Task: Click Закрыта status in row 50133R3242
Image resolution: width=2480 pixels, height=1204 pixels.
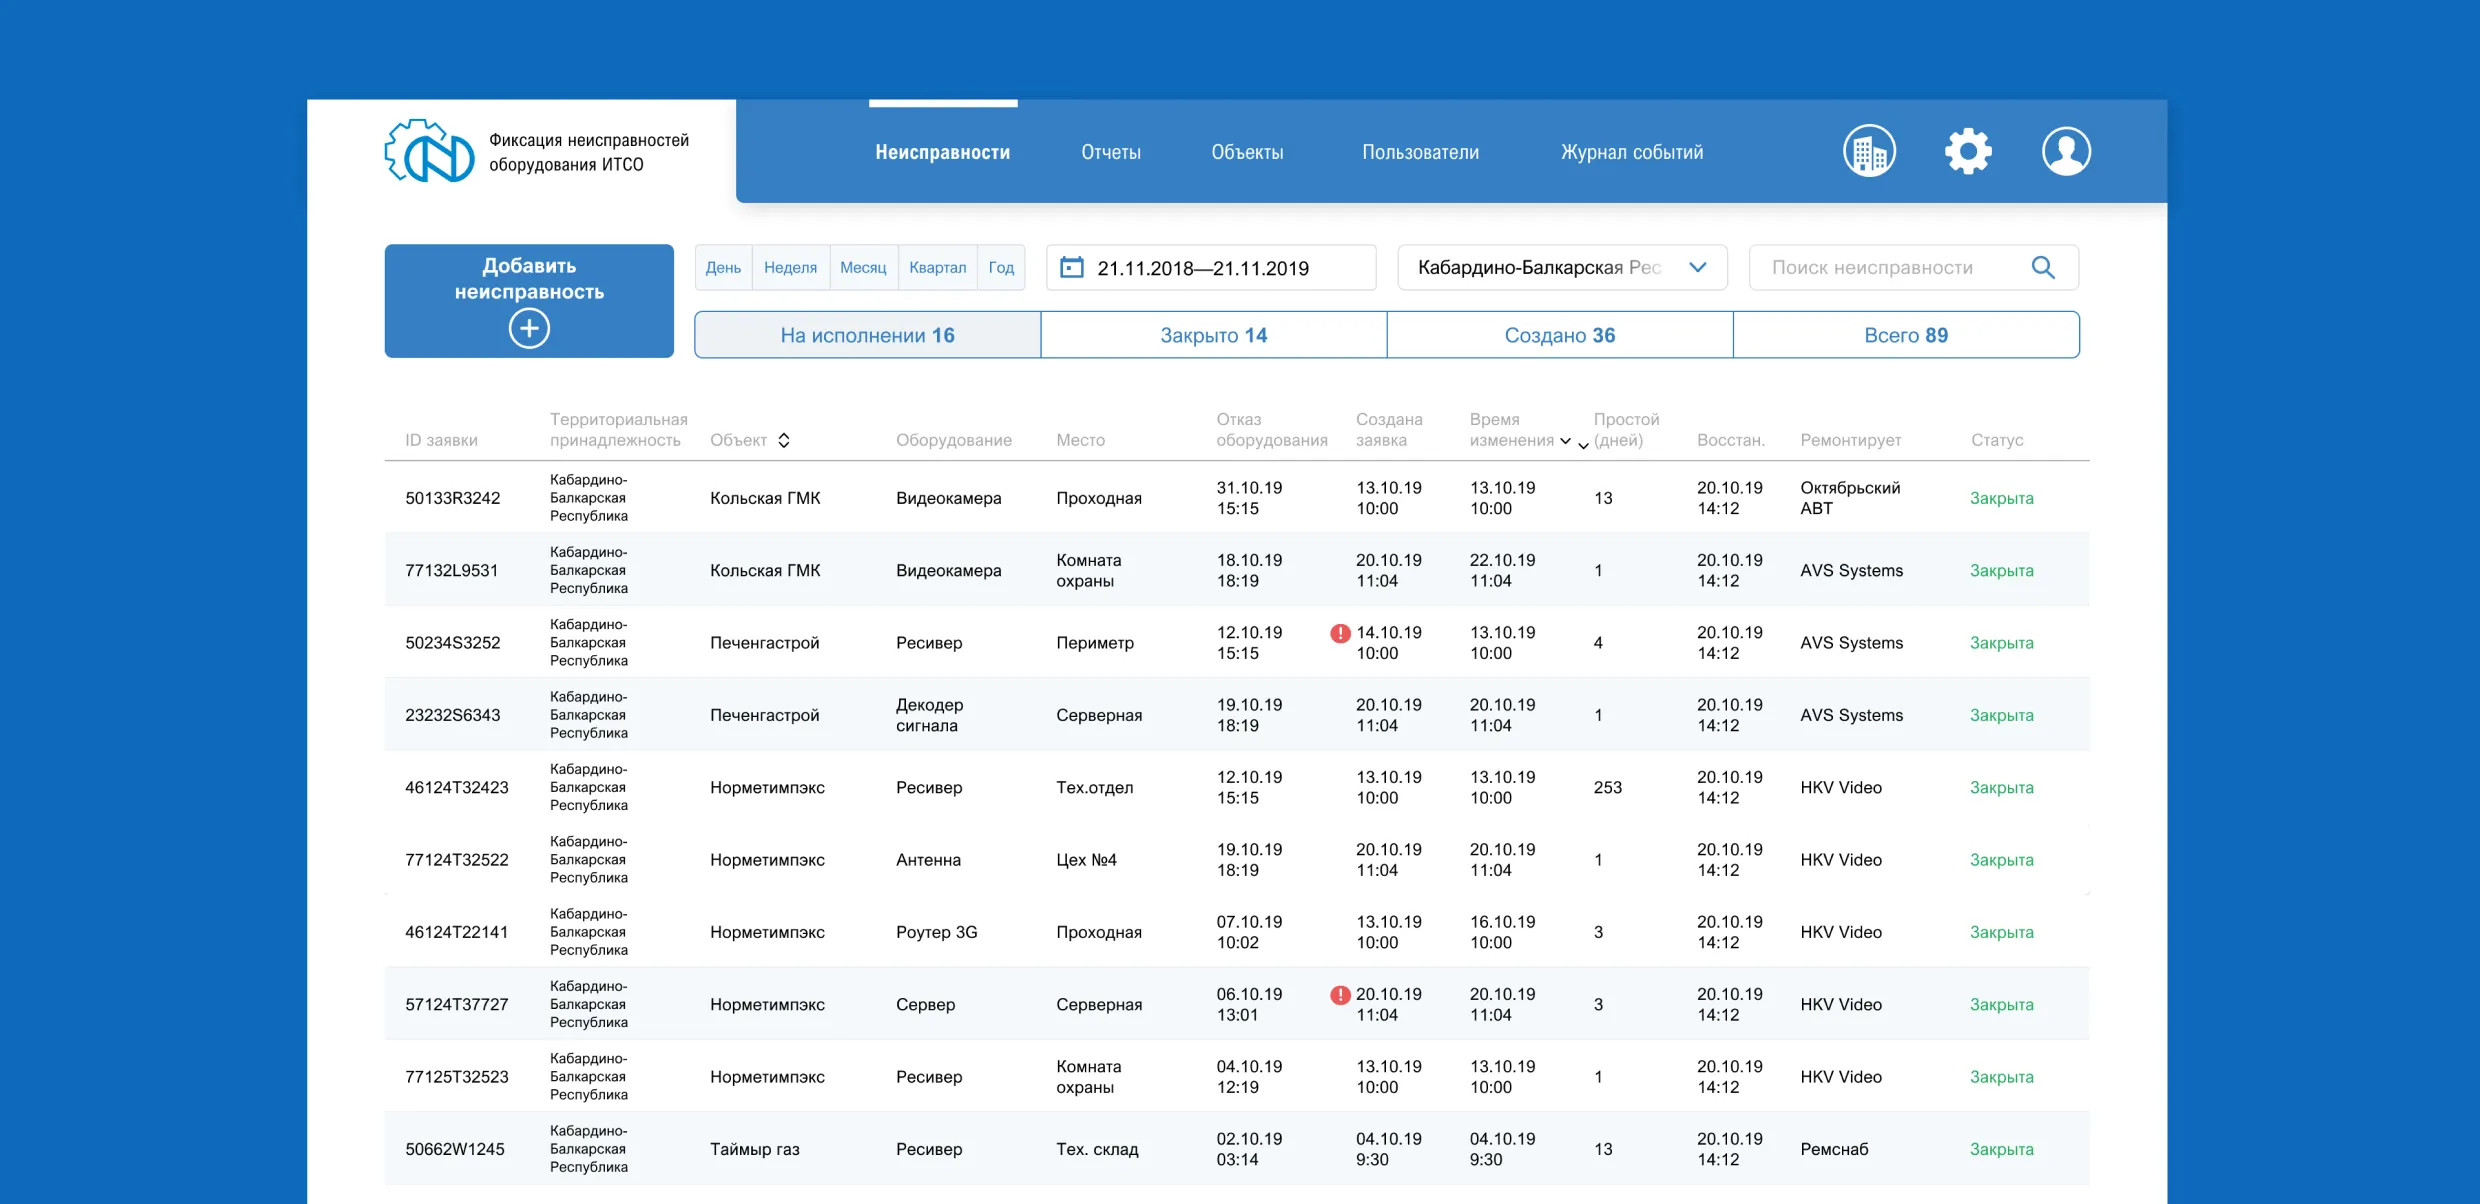Action: coord(2001,498)
